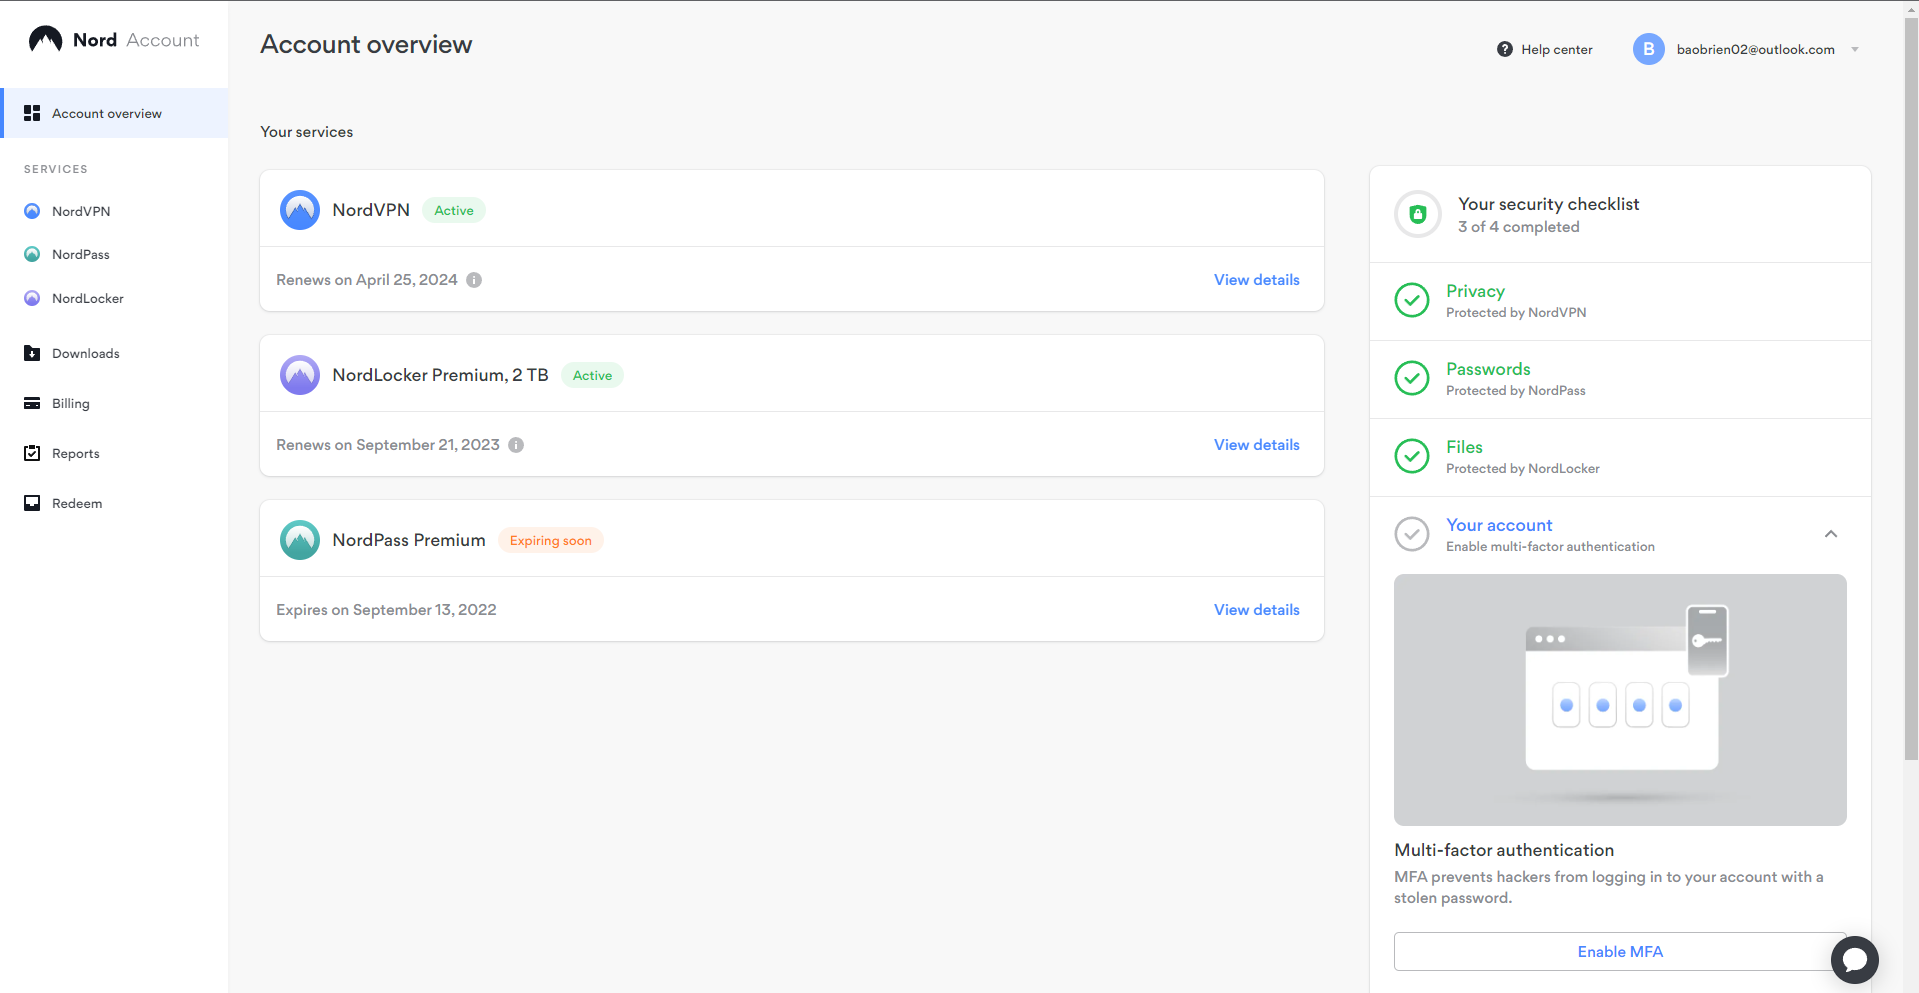Open the account email dropdown arrow
Image resolution: width=1919 pixels, height=993 pixels.
(1855, 49)
